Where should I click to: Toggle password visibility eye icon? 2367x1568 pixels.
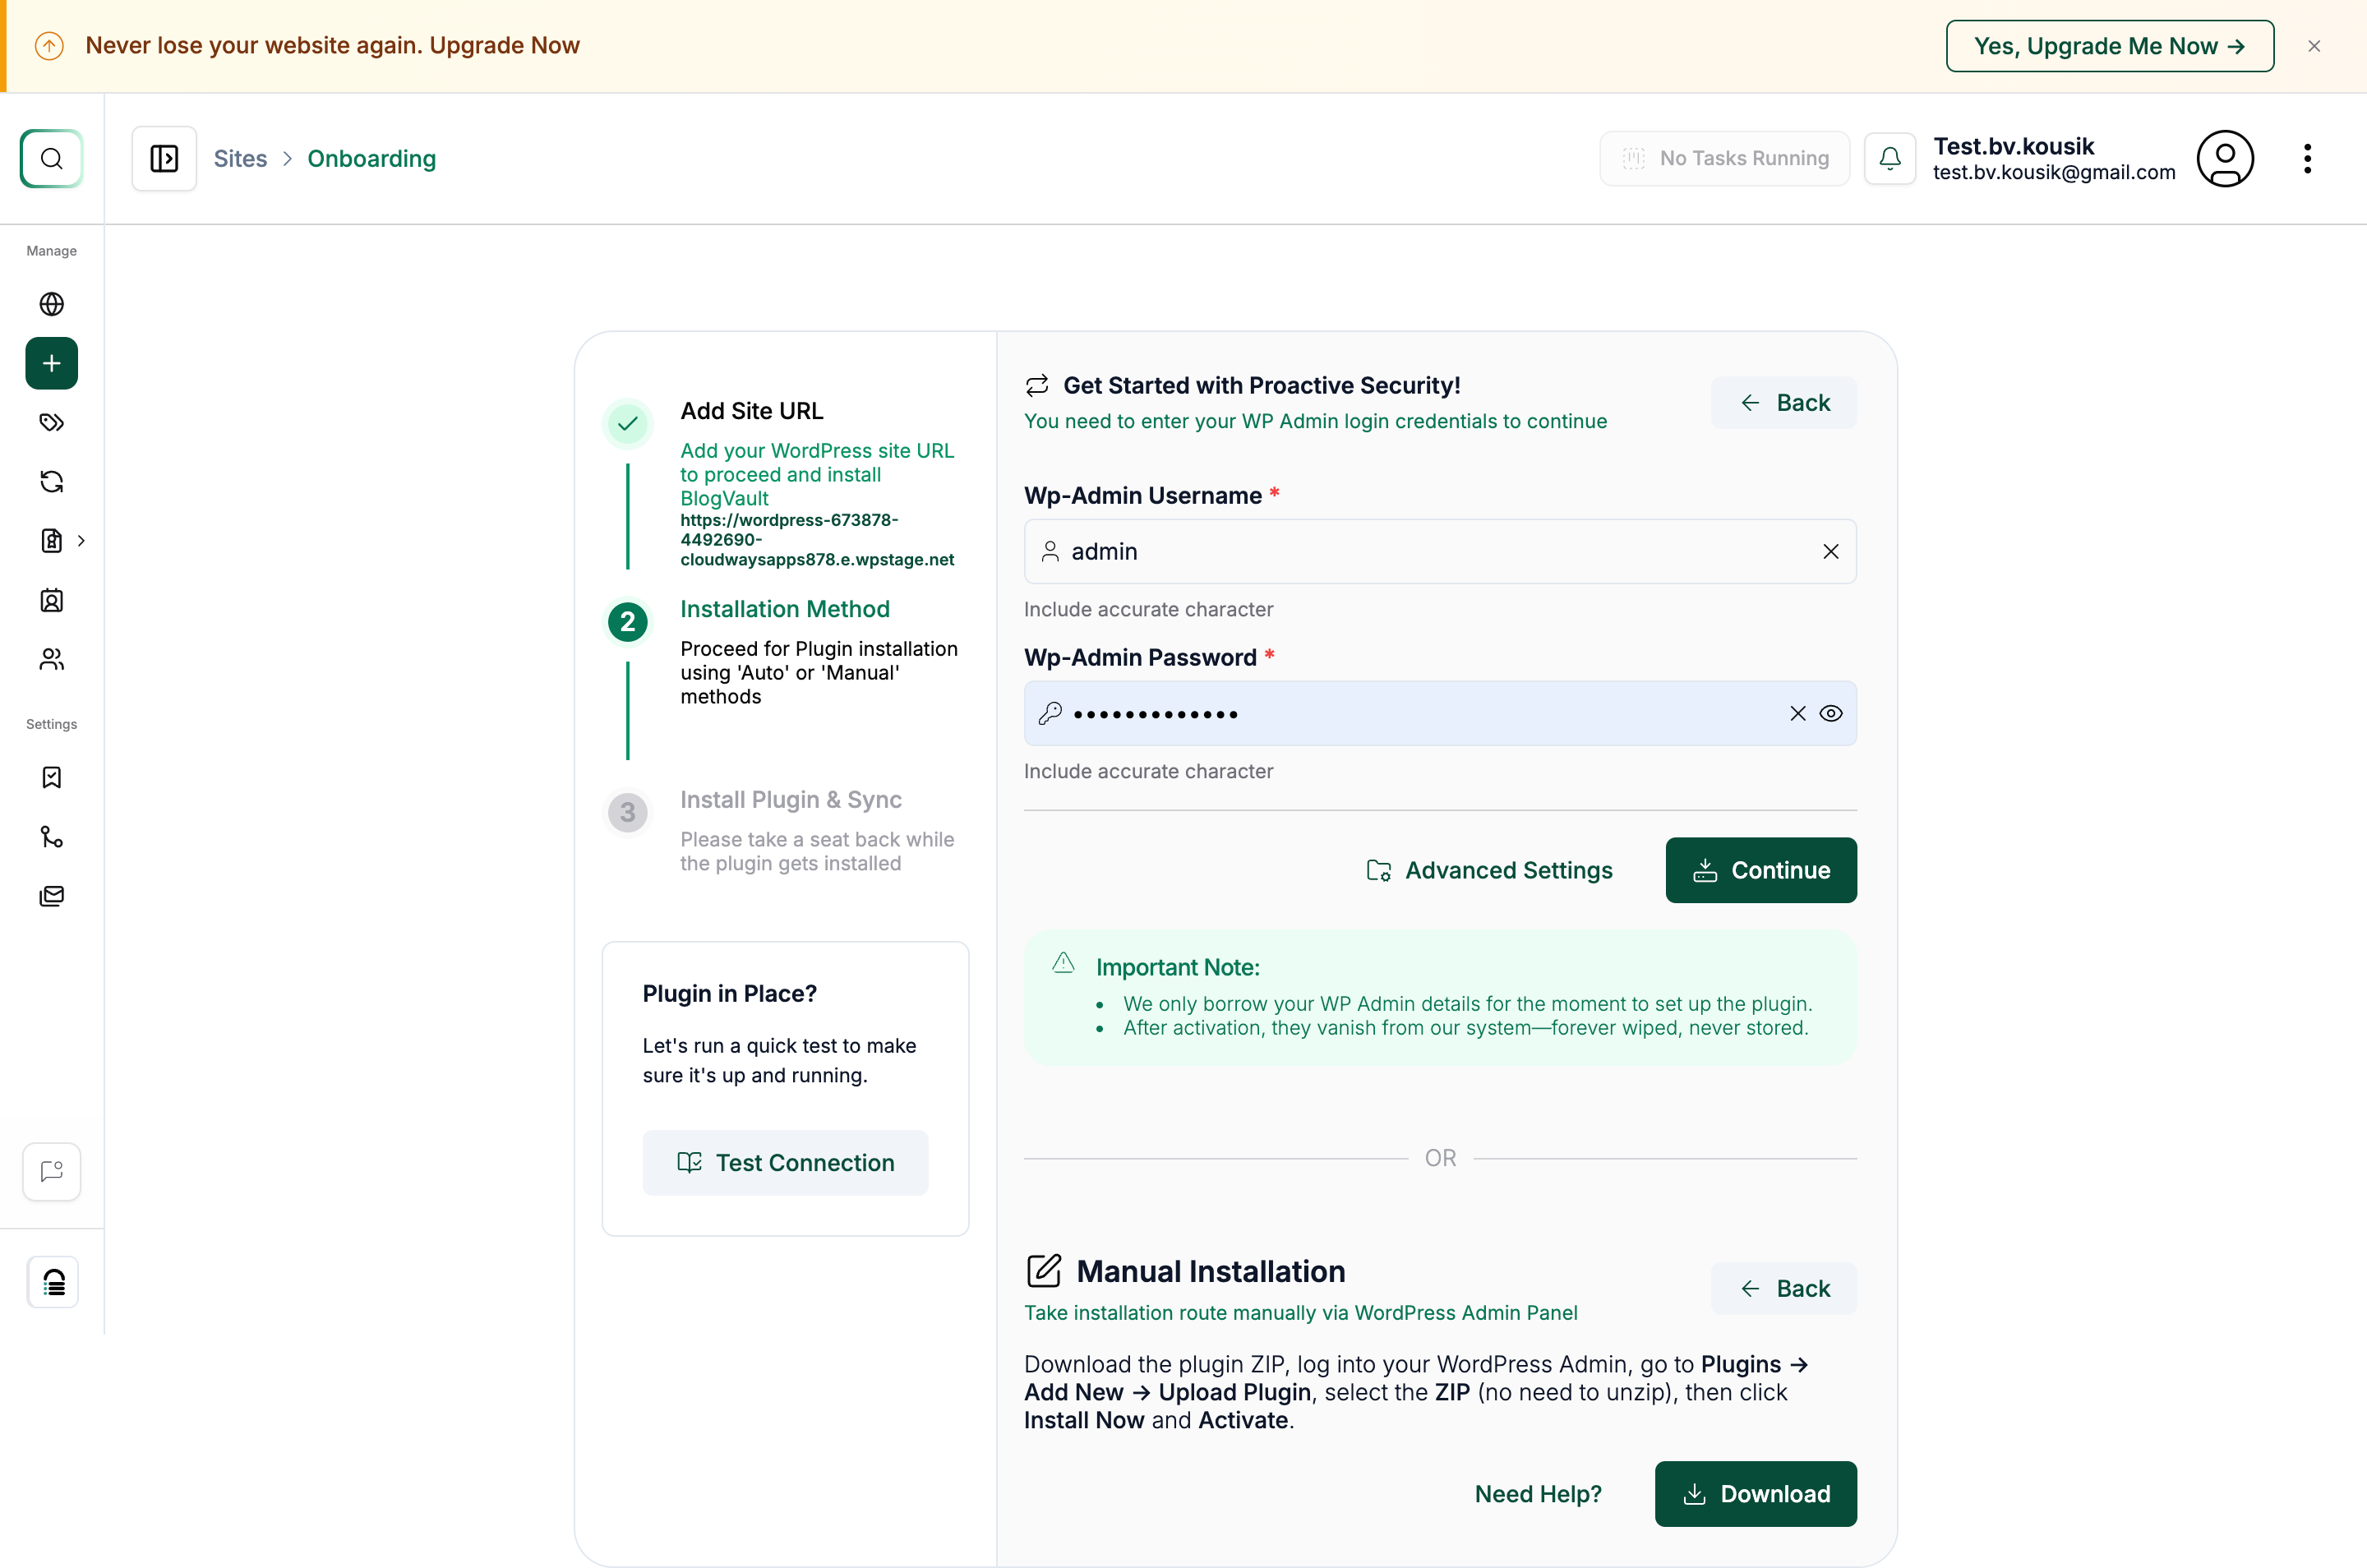tap(1830, 713)
